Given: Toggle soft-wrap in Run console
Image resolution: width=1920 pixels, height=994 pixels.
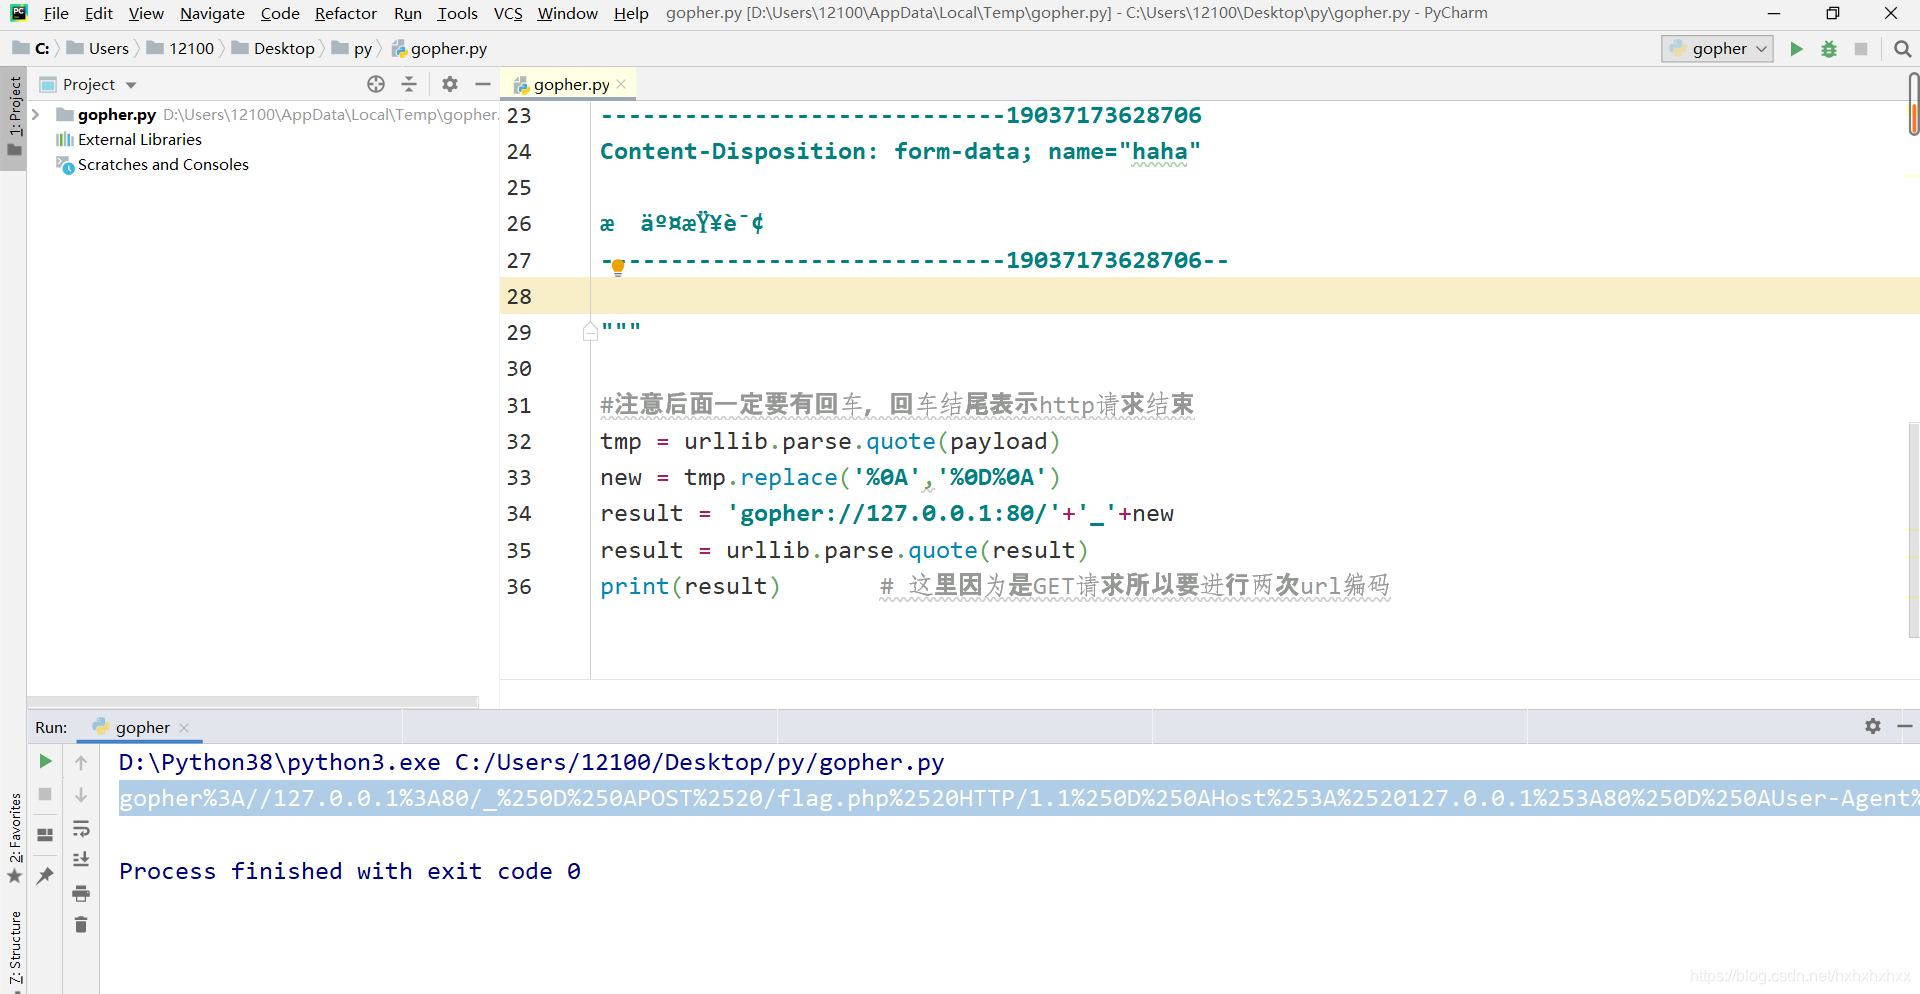Looking at the screenshot, I should 81,828.
